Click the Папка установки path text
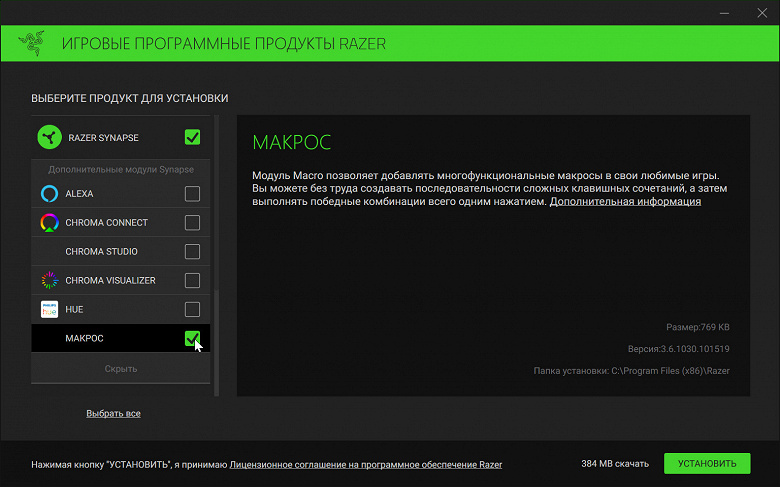 point(632,371)
